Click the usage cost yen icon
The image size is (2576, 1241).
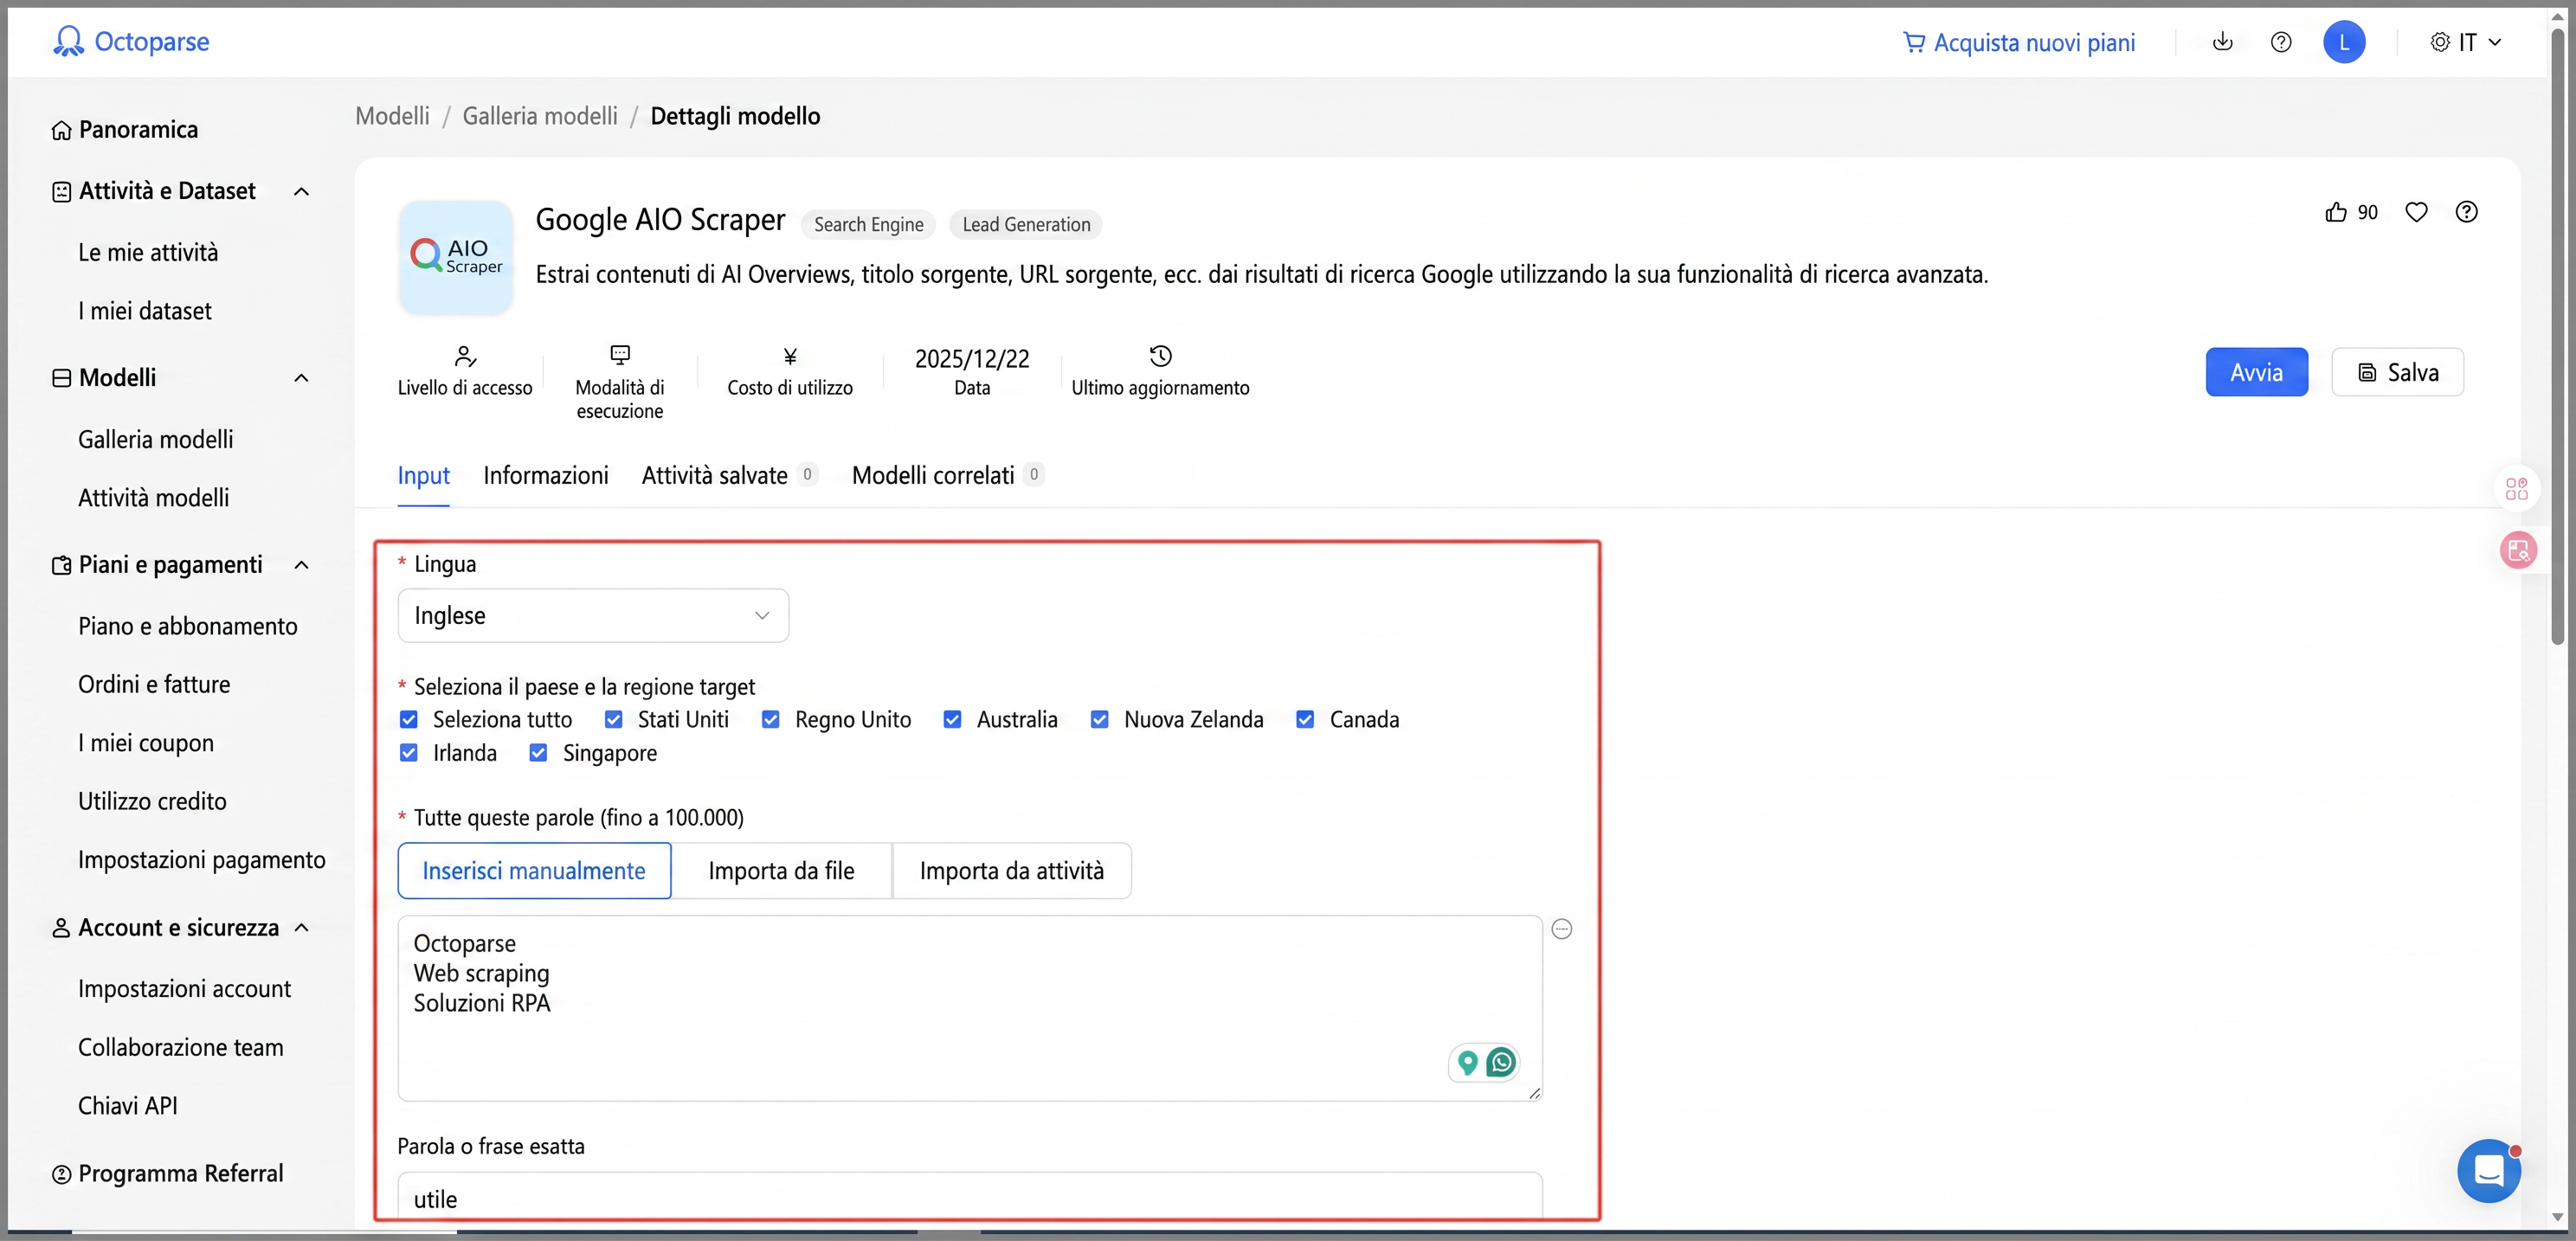[x=790, y=356]
